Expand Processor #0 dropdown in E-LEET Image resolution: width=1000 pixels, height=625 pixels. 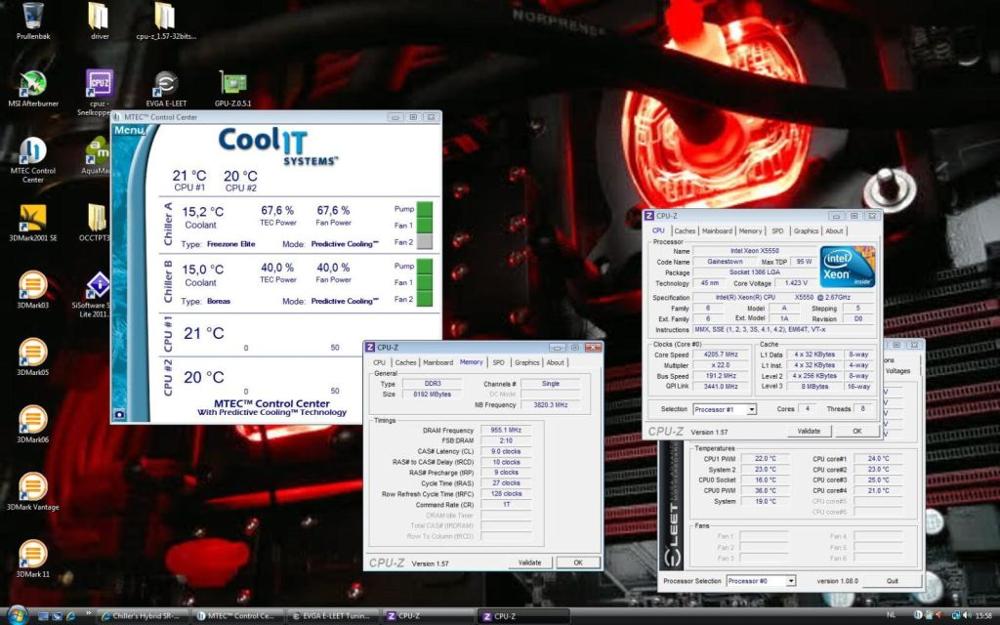pyautogui.click(x=791, y=581)
